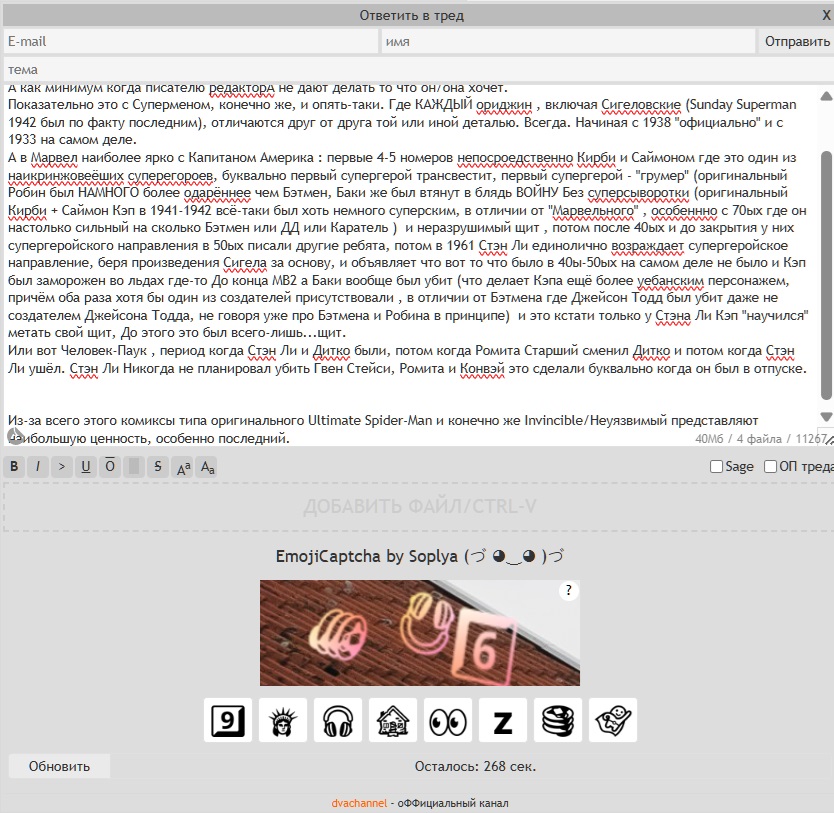Select the eyes emoji
Viewport: 834px width, 813px height.
pos(448,720)
